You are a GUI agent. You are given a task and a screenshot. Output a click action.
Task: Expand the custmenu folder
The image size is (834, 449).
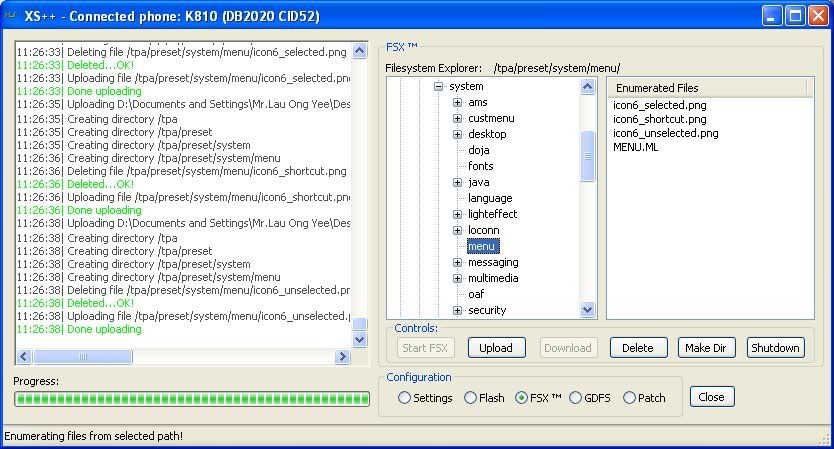tap(457, 119)
